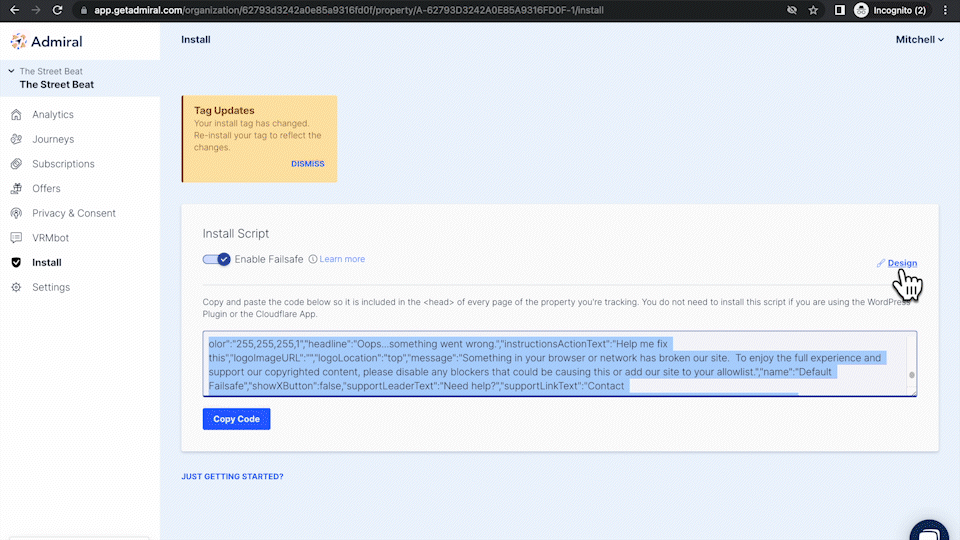Open the Offers page

46,189
